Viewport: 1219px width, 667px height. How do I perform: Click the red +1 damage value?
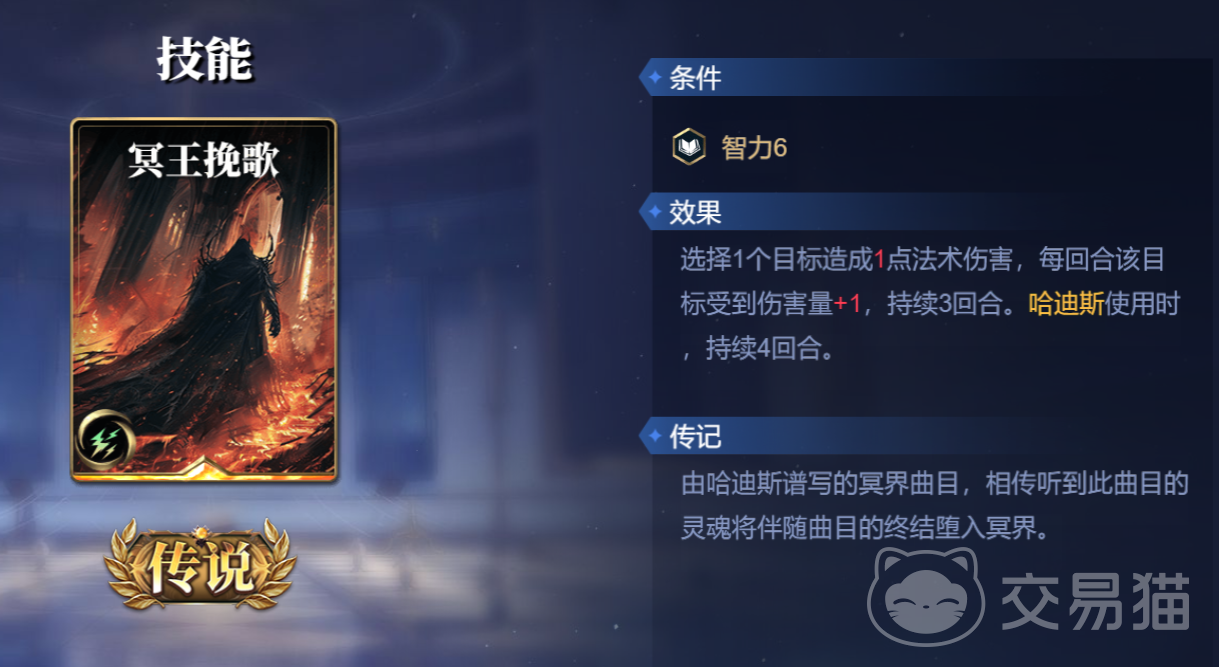point(847,305)
